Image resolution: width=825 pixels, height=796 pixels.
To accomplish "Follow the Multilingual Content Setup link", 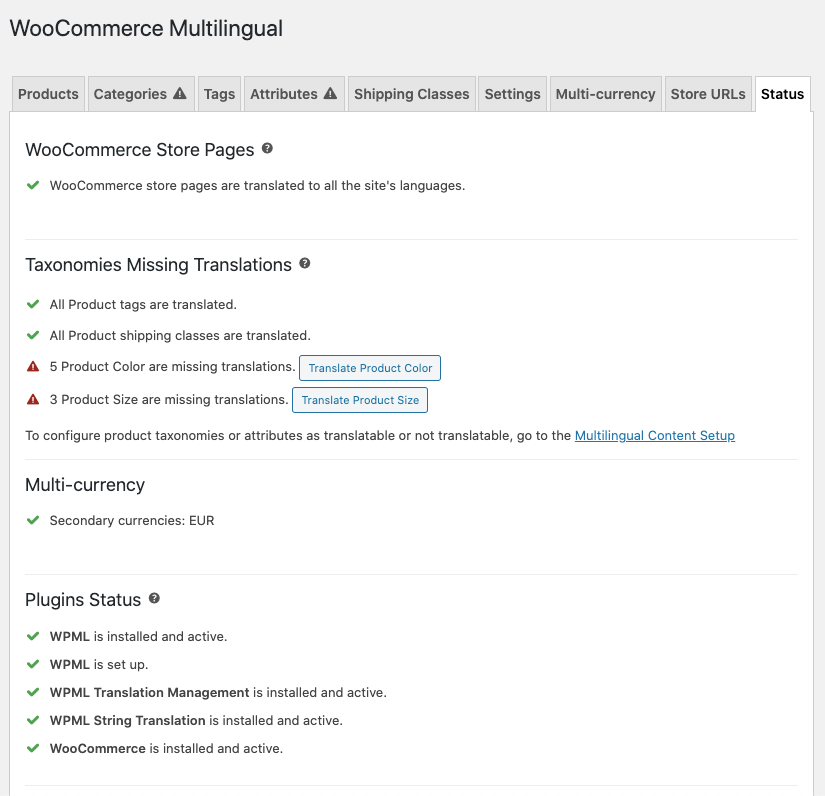I will [654, 435].
